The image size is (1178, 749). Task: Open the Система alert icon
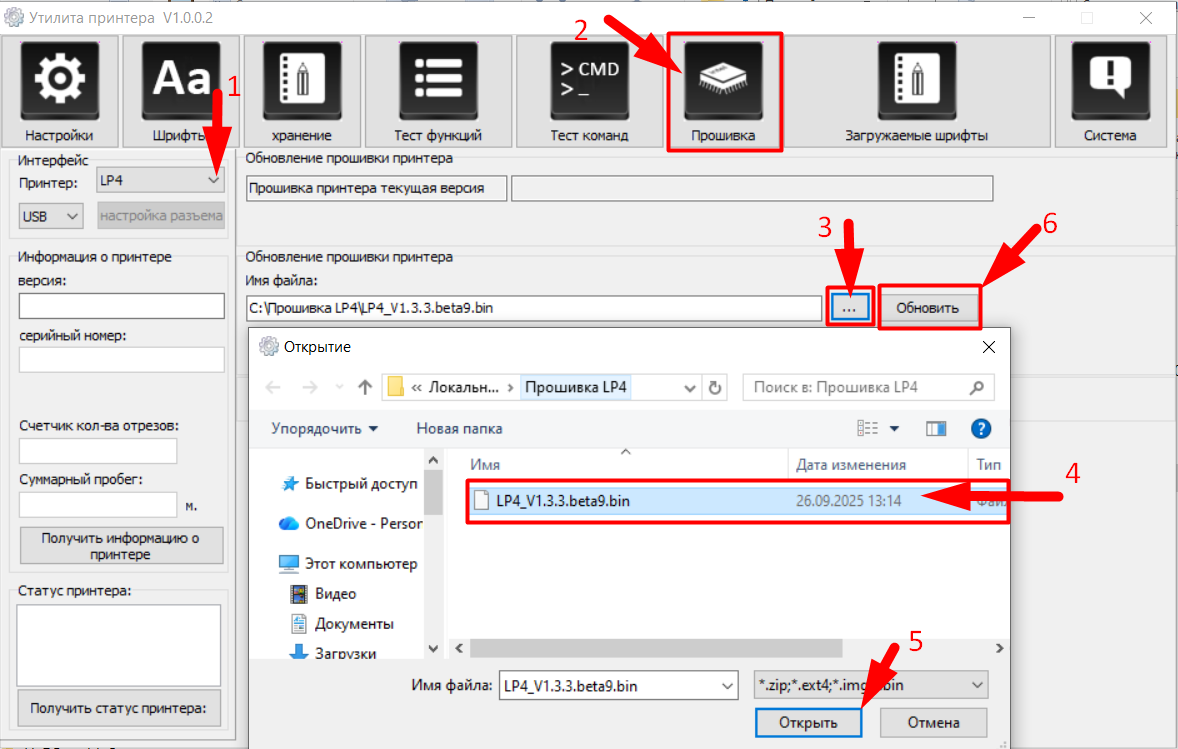(x=1109, y=82)
